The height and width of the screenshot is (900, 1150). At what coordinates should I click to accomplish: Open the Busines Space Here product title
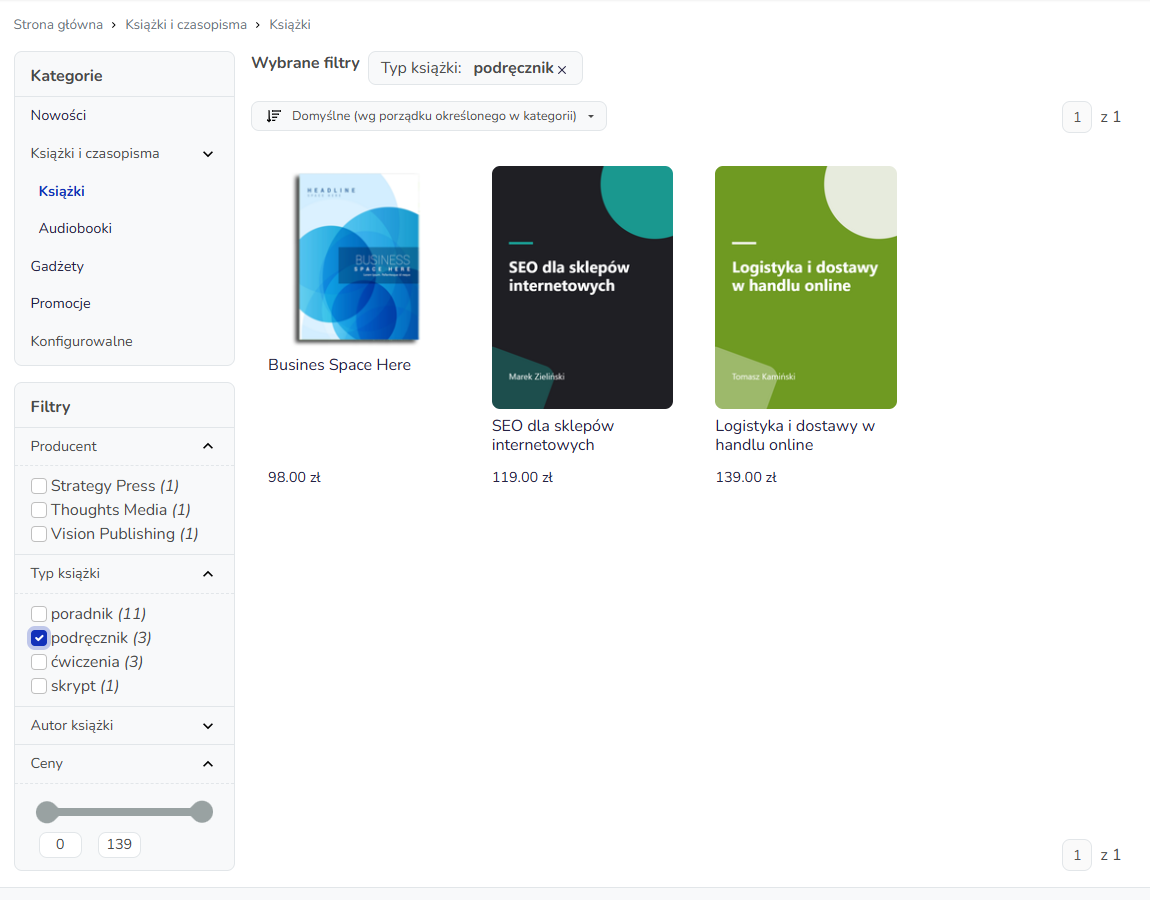(x=340, y=365)
